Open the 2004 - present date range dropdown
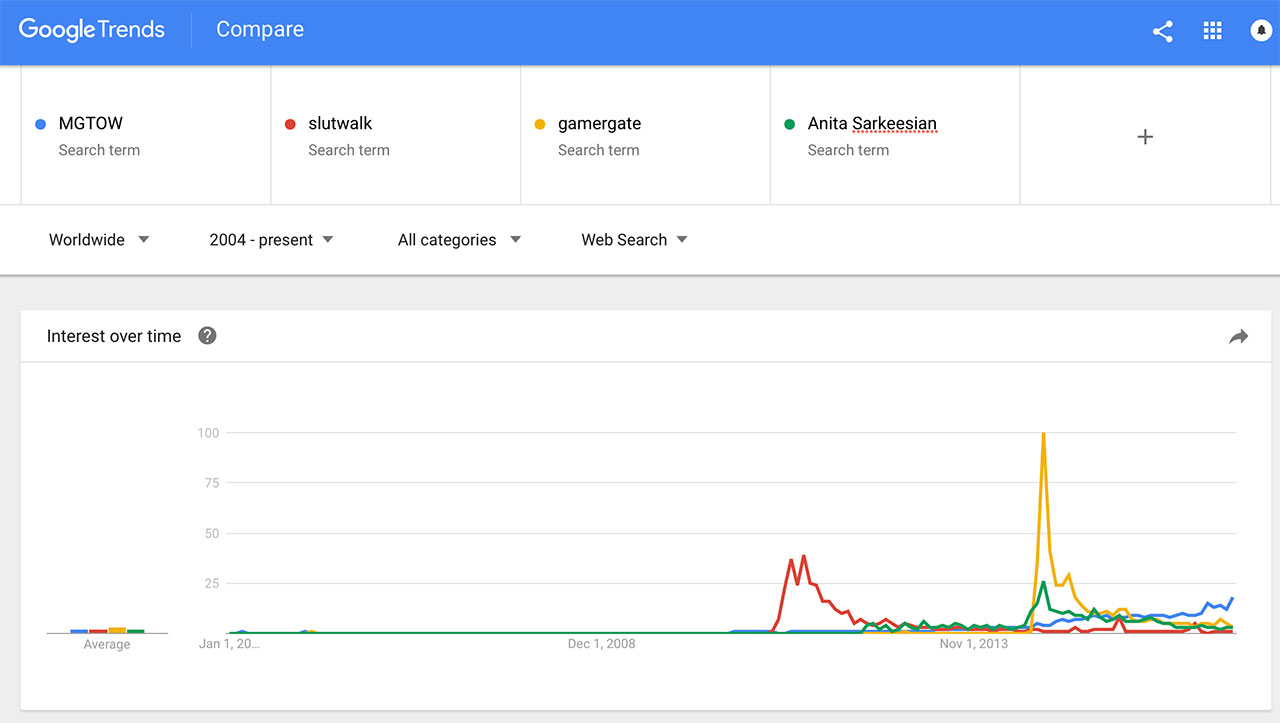This screenshot has width=1280, height=723. click(271, 240)
